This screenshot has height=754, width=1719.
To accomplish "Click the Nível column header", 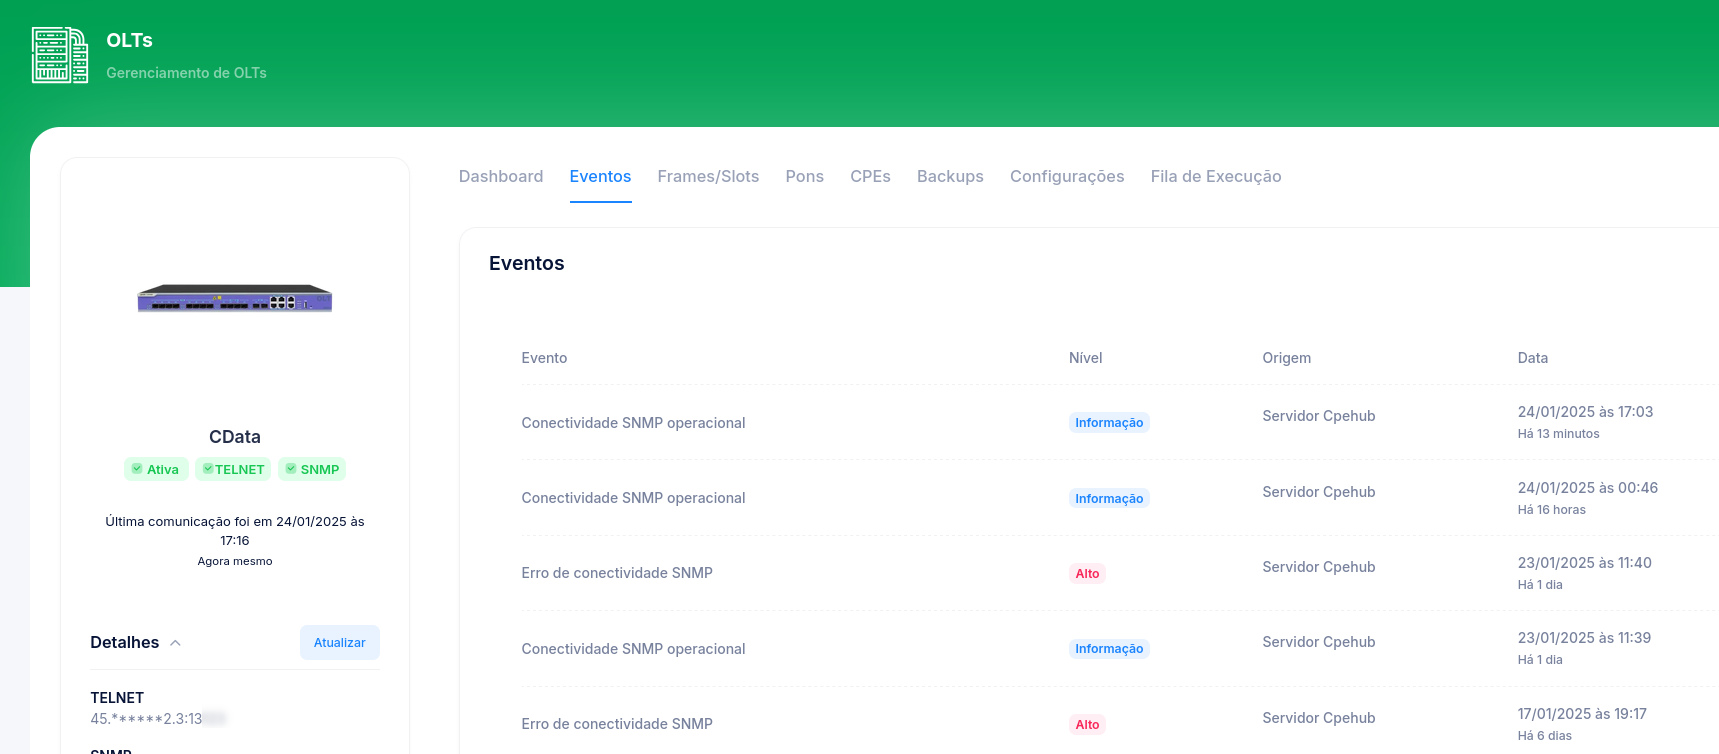I will tap(1085, 358).
